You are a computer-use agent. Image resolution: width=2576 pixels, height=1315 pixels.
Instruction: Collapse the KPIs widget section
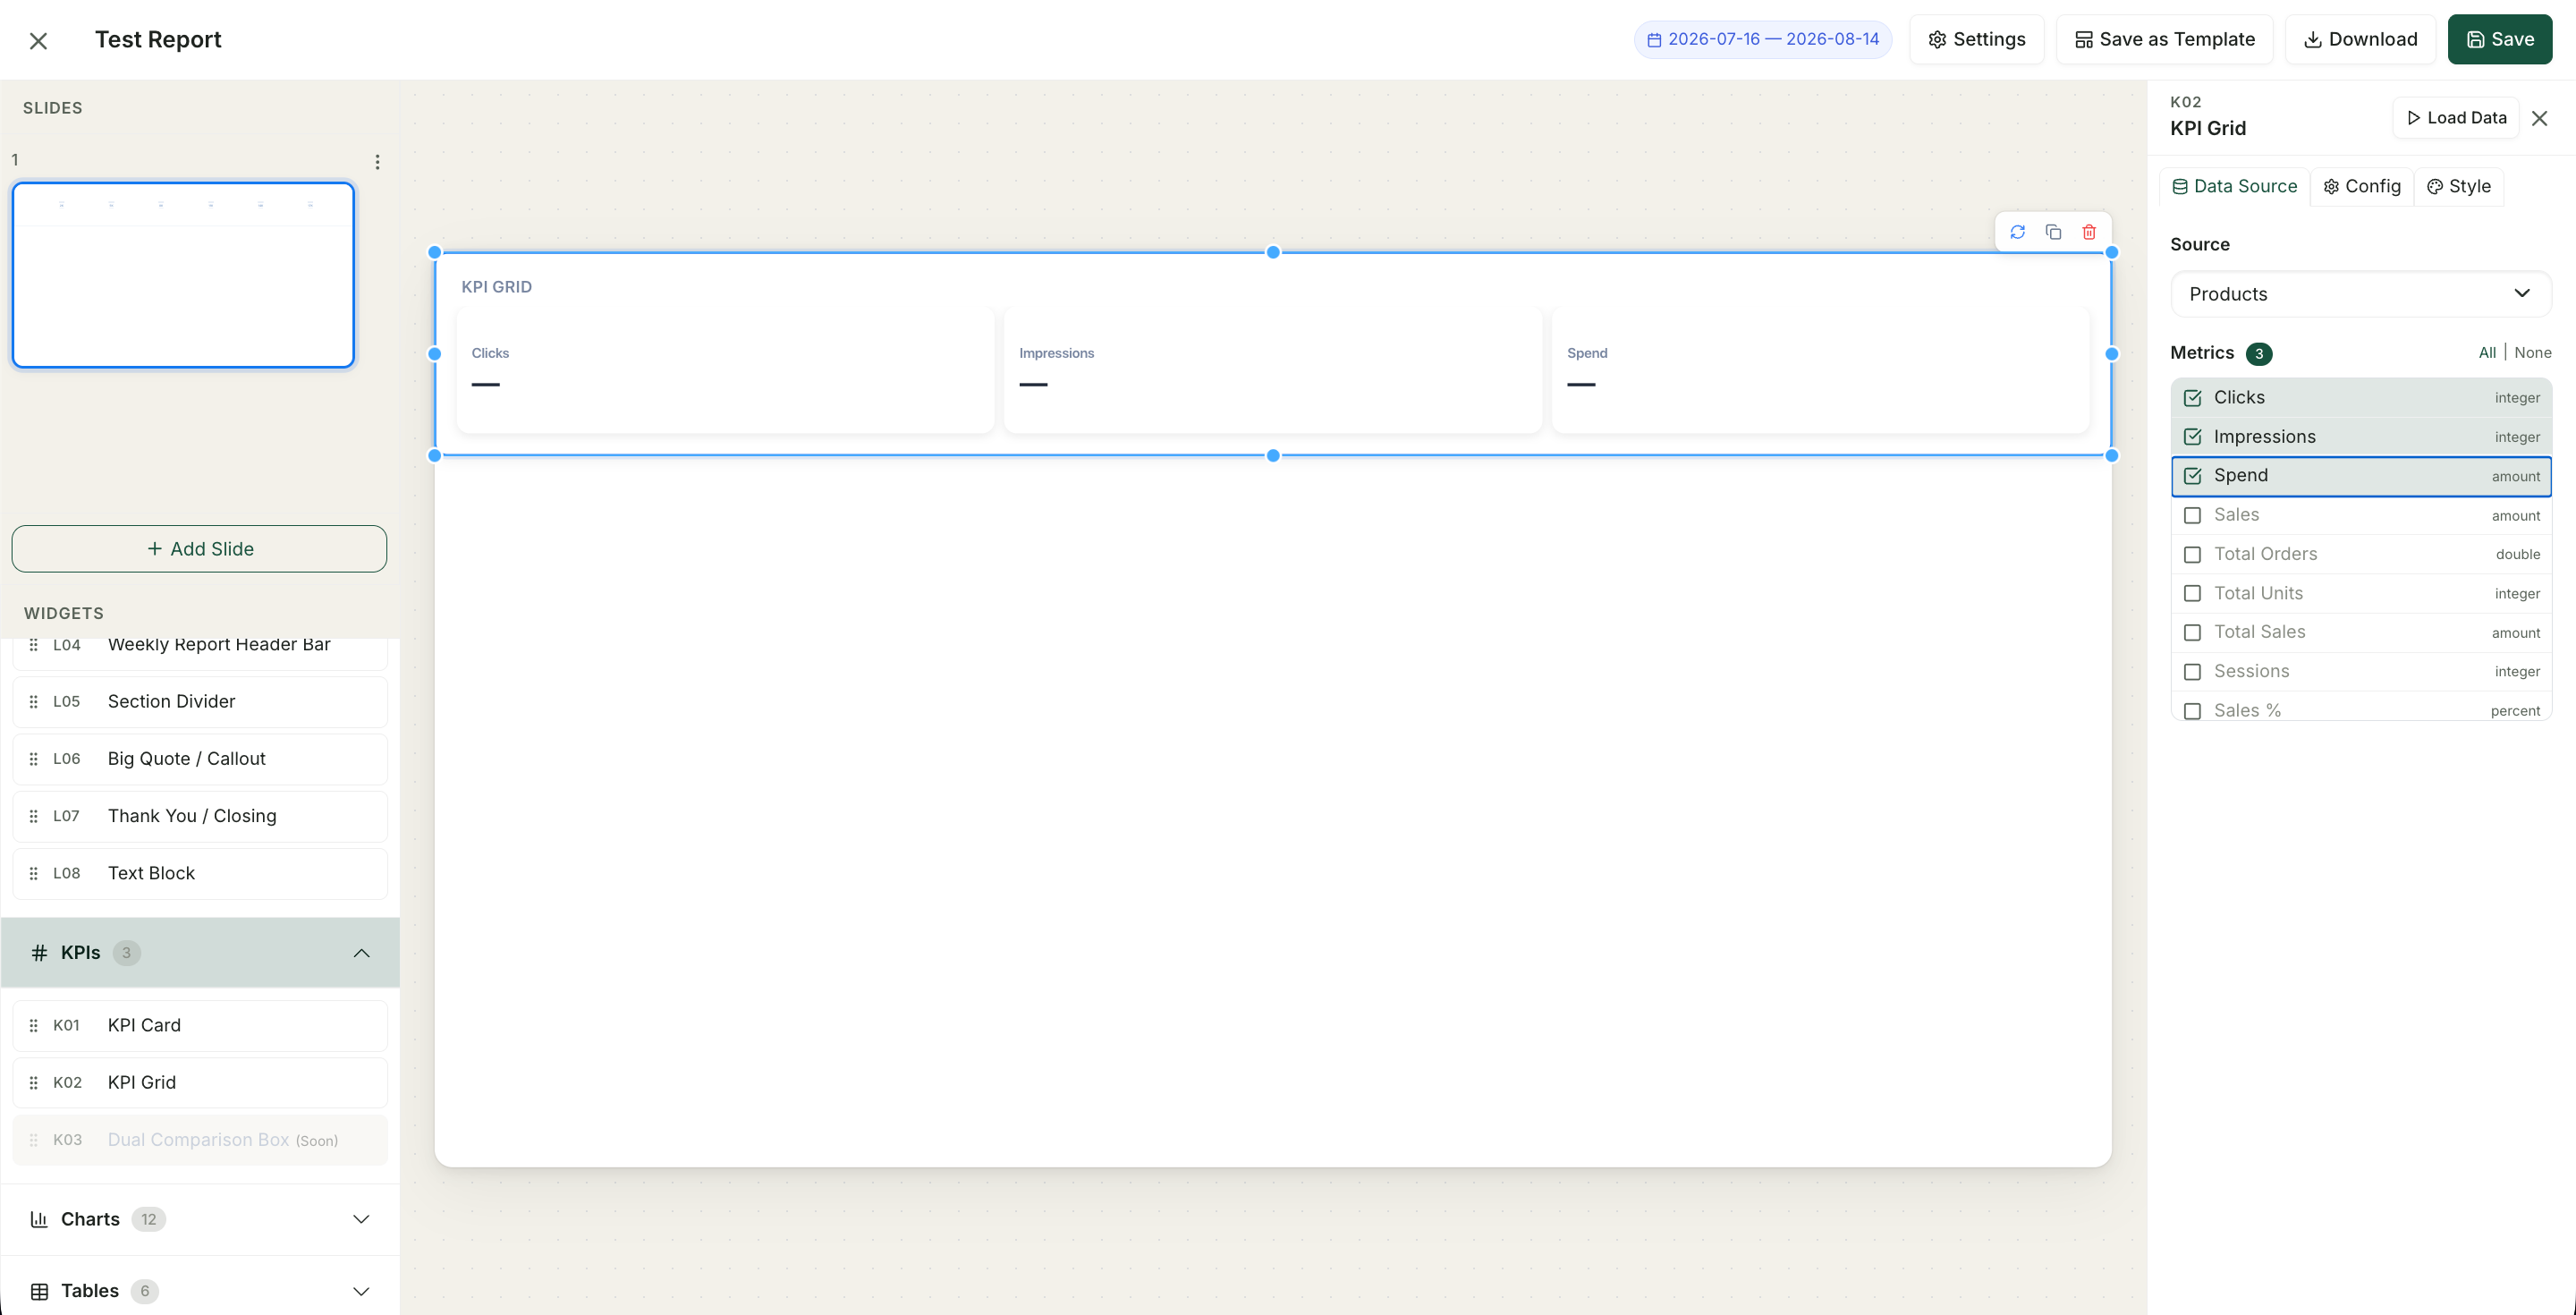coord(362,953)
